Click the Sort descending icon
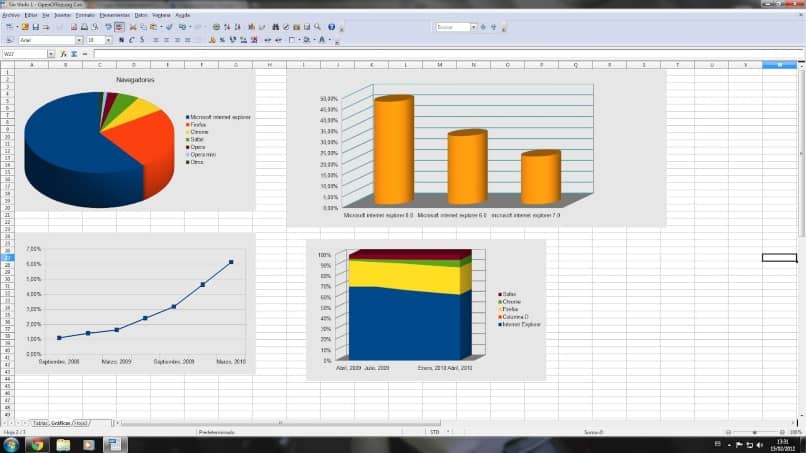The image size is (806, 453). 237,27
